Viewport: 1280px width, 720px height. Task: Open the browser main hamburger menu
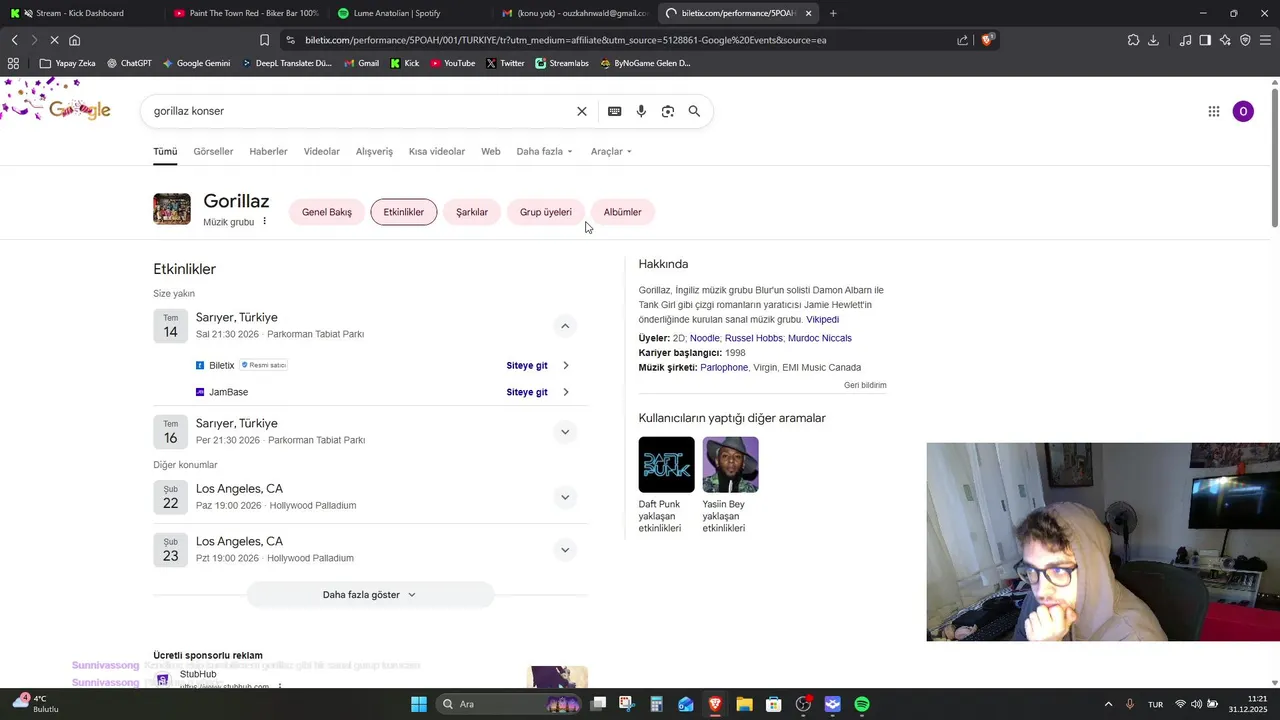[x=1265, y=40]
